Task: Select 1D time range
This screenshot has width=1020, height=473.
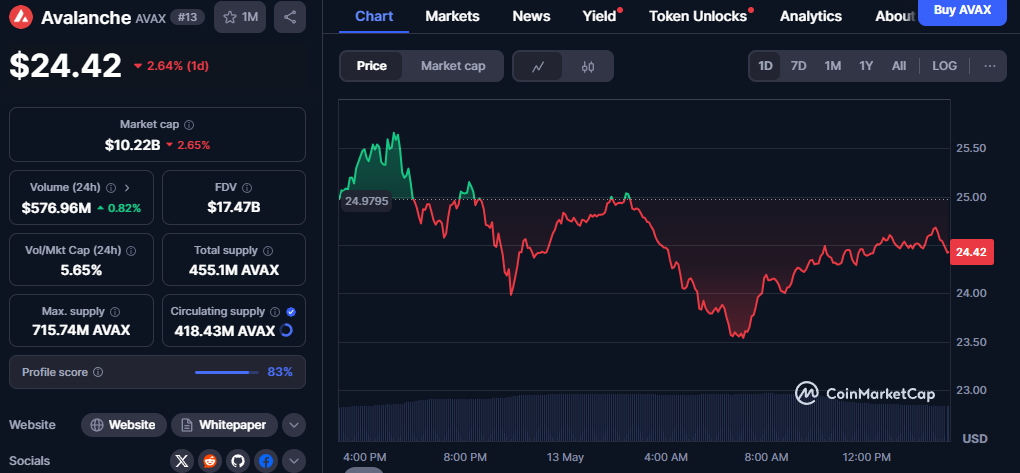Action: [x=766, y=66]
